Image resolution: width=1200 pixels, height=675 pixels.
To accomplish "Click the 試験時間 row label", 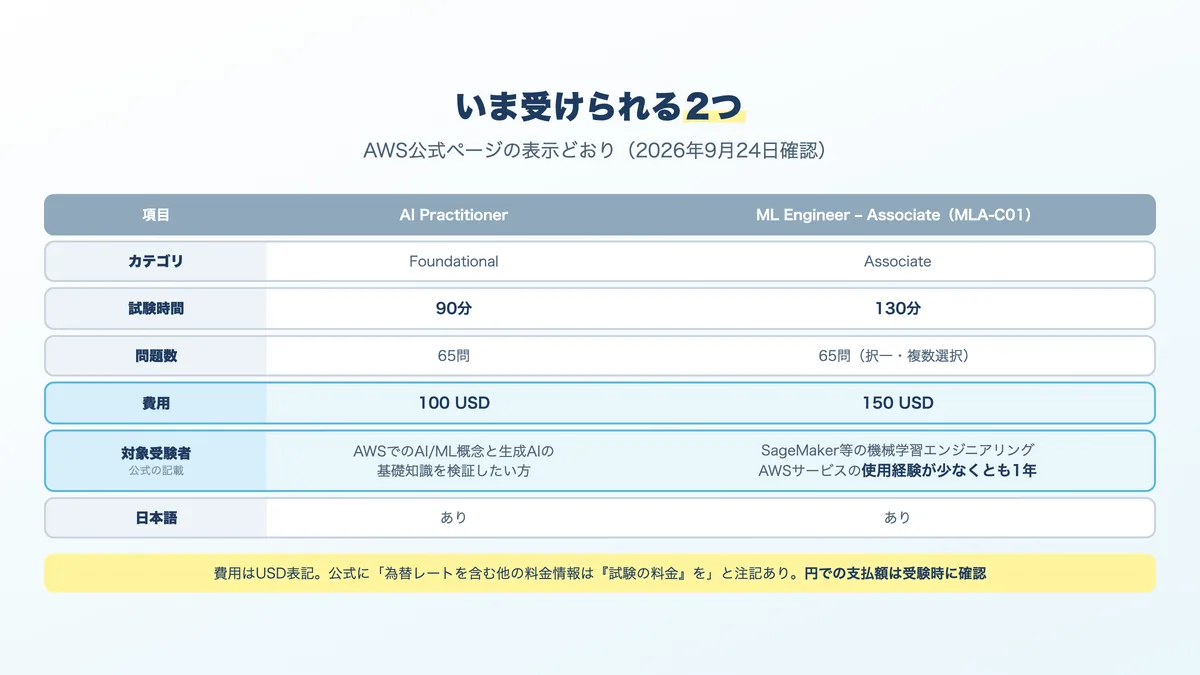I will click(156, 308).
